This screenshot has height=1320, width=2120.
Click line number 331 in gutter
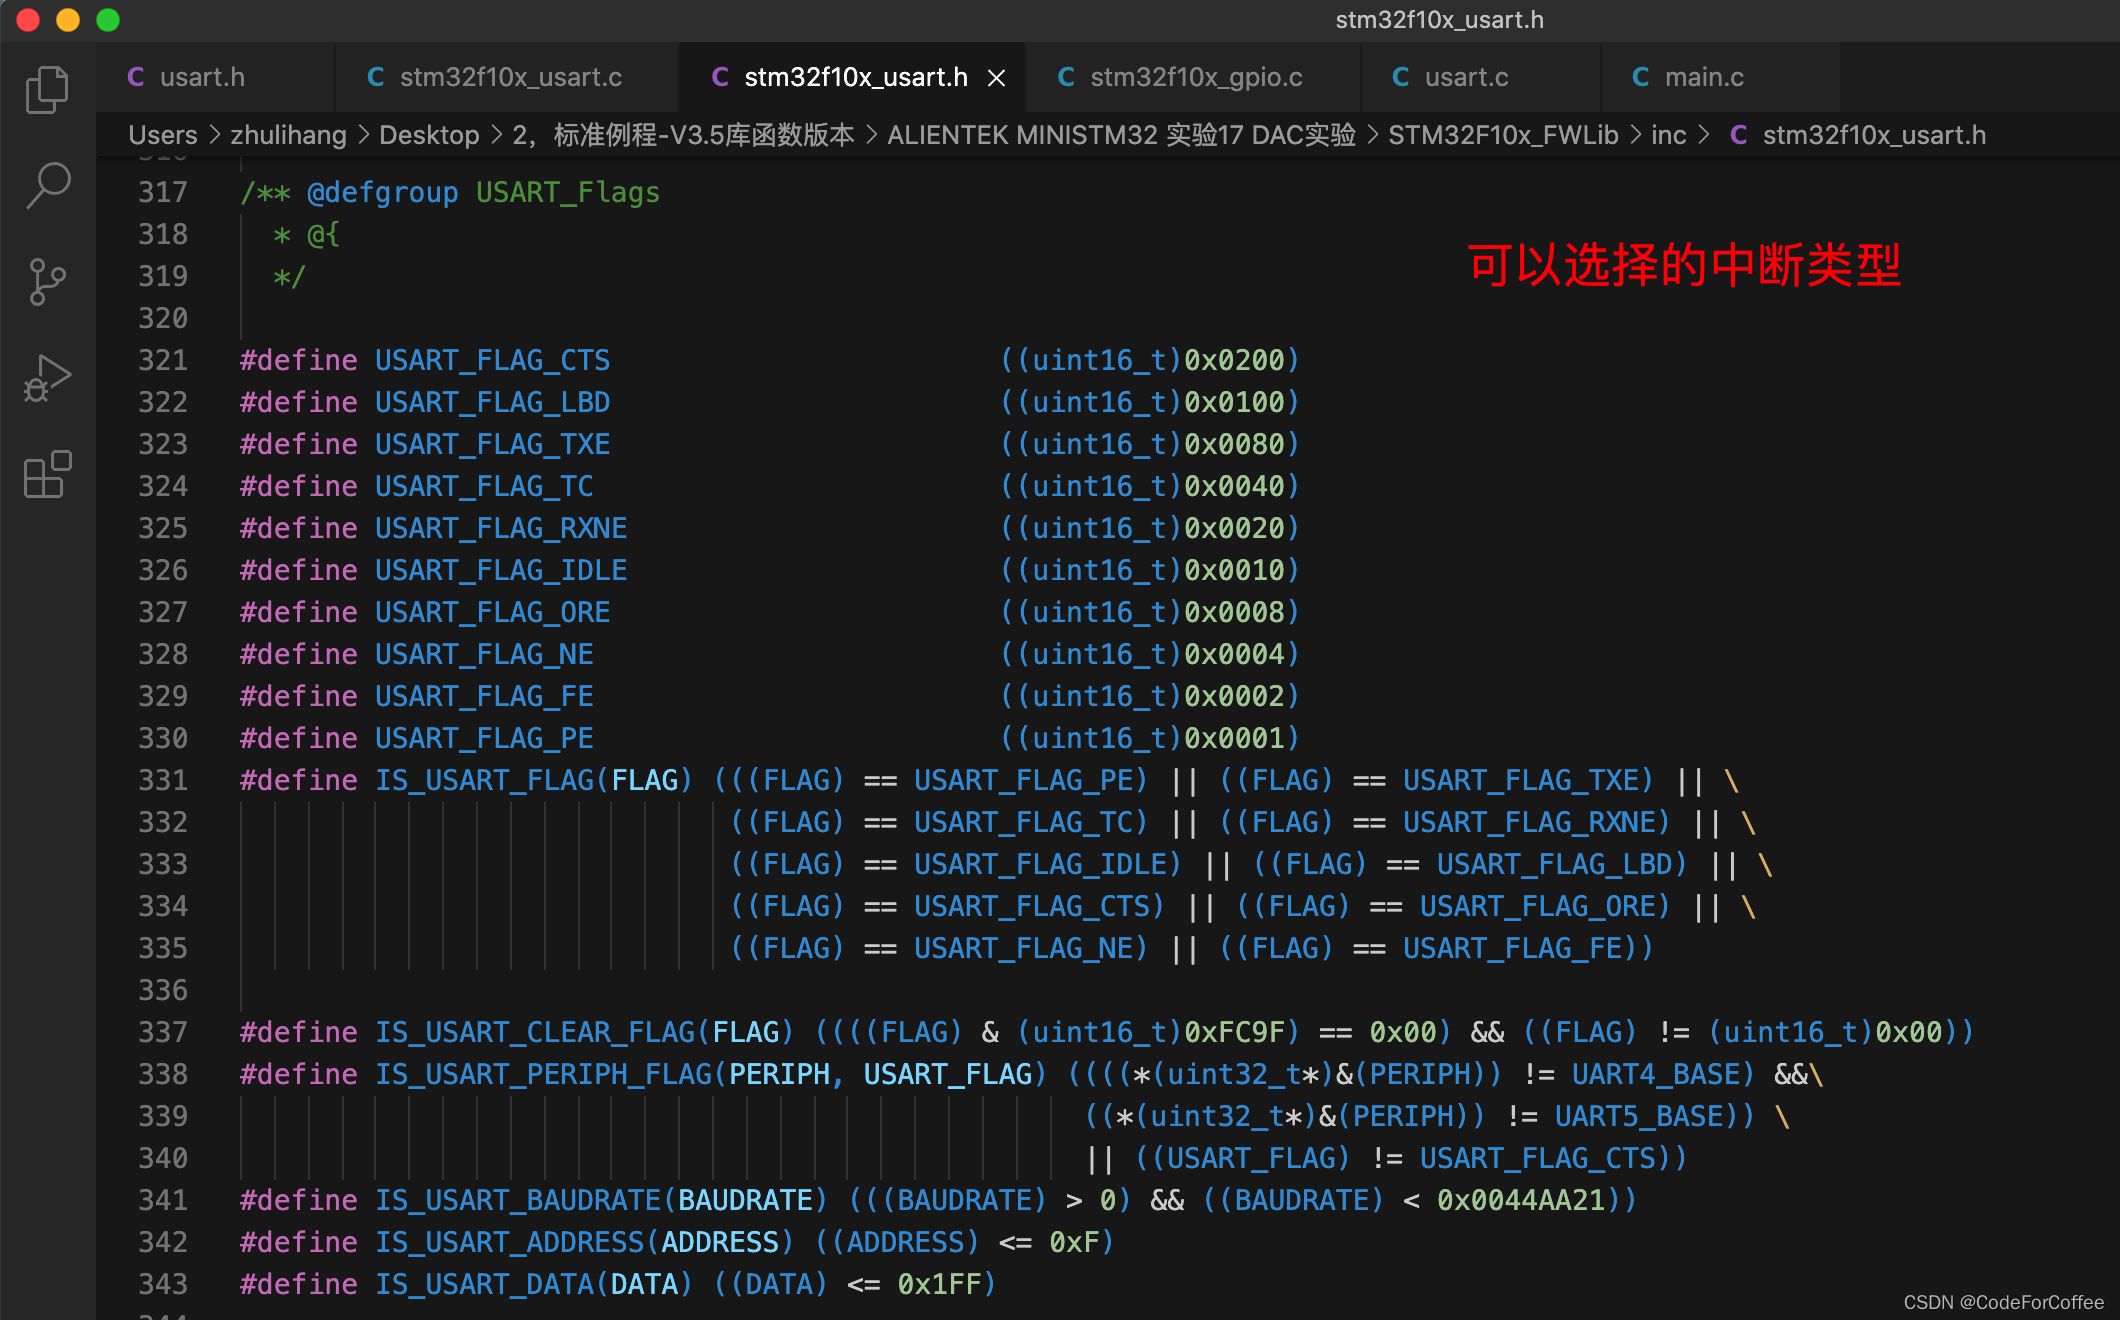click(163, 780)
